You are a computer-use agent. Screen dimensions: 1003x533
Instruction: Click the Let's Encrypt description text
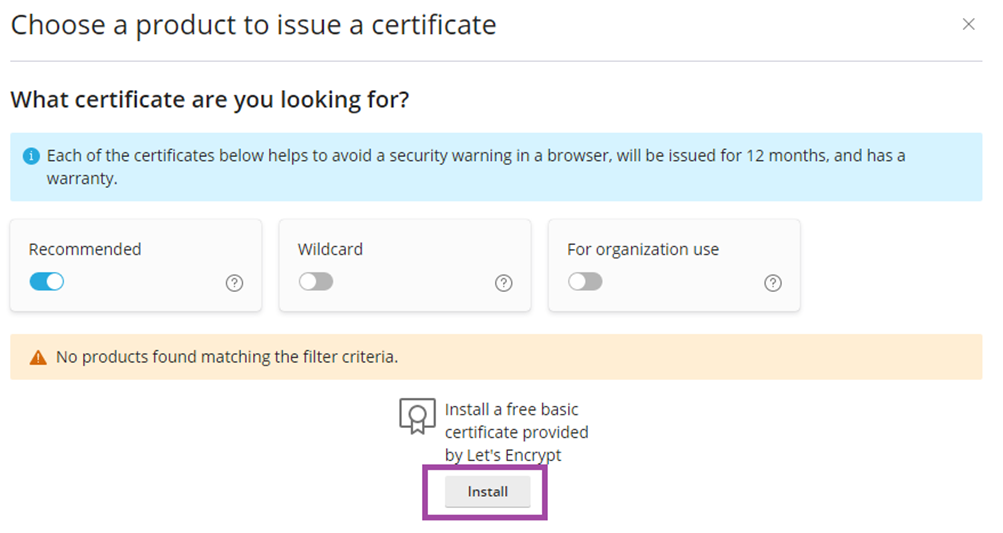tap(516, 432)
